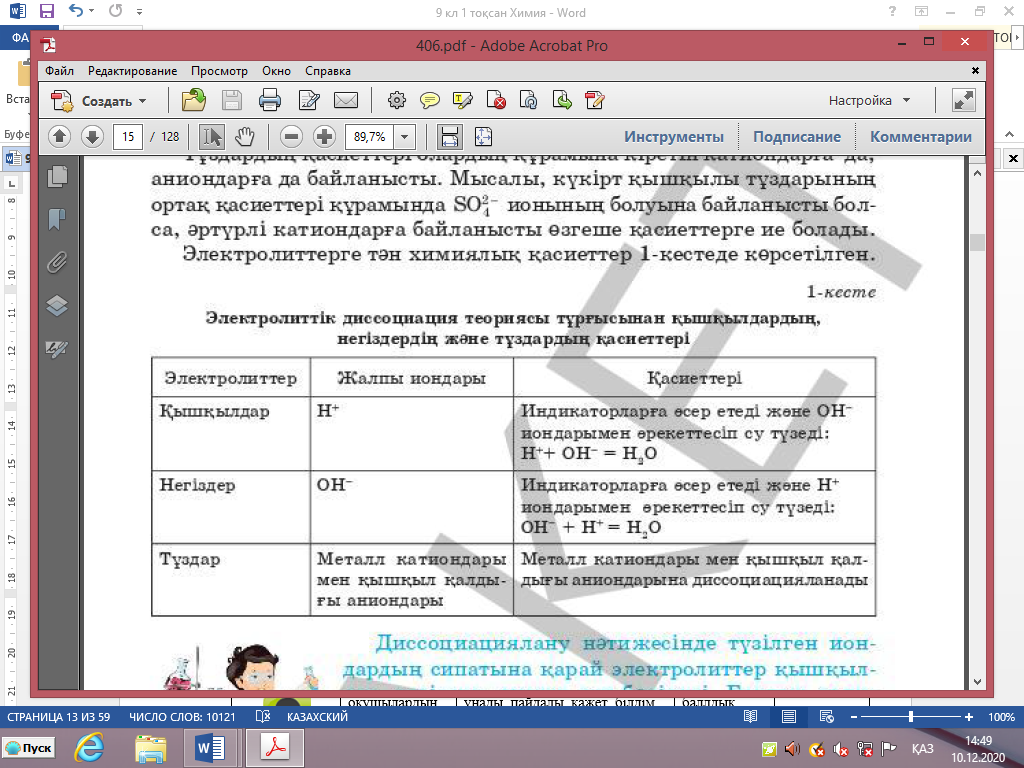Click the print icon in Acrobat toolbar

point(269,101)
